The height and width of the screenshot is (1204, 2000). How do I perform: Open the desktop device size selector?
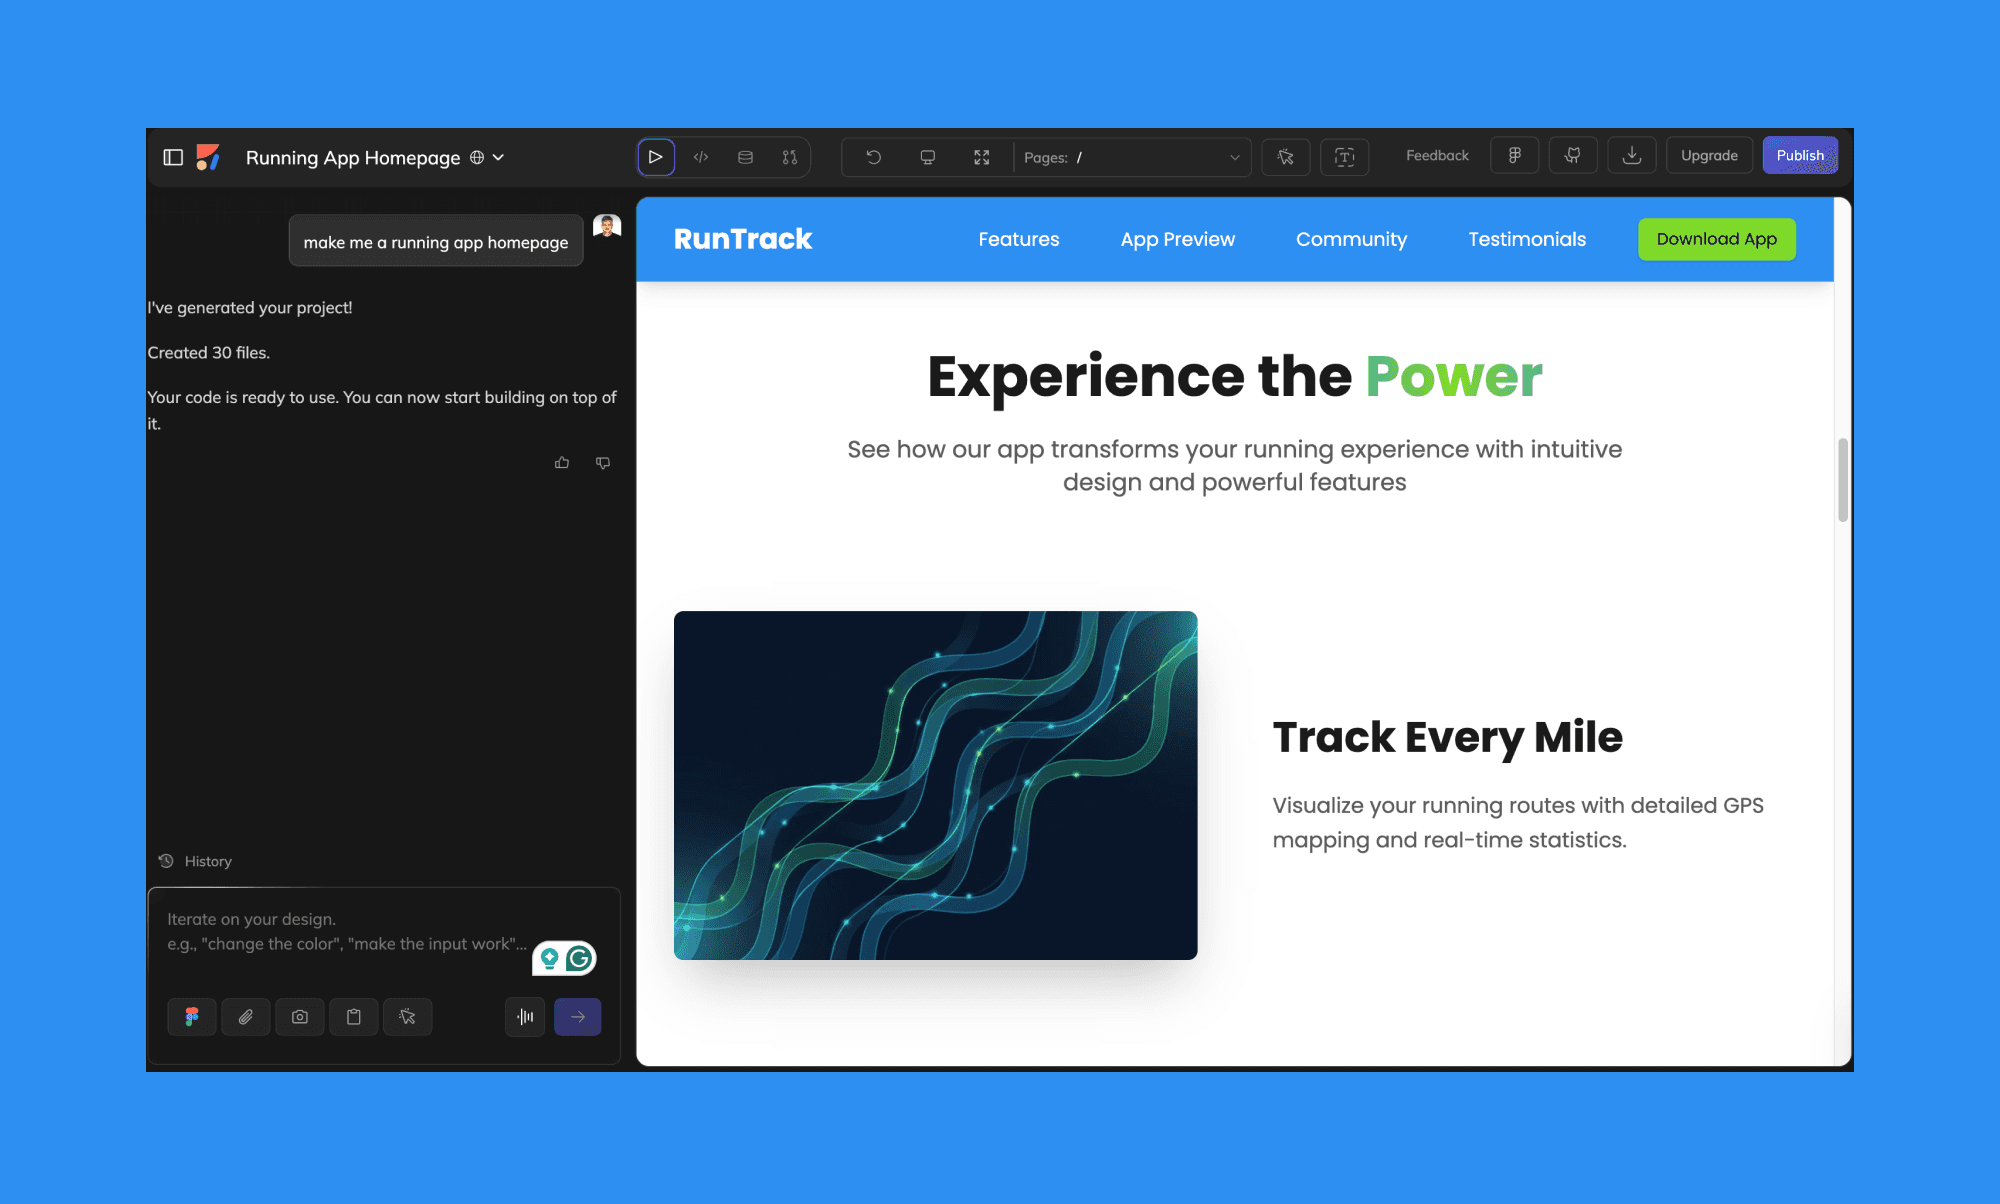(927, 157)
